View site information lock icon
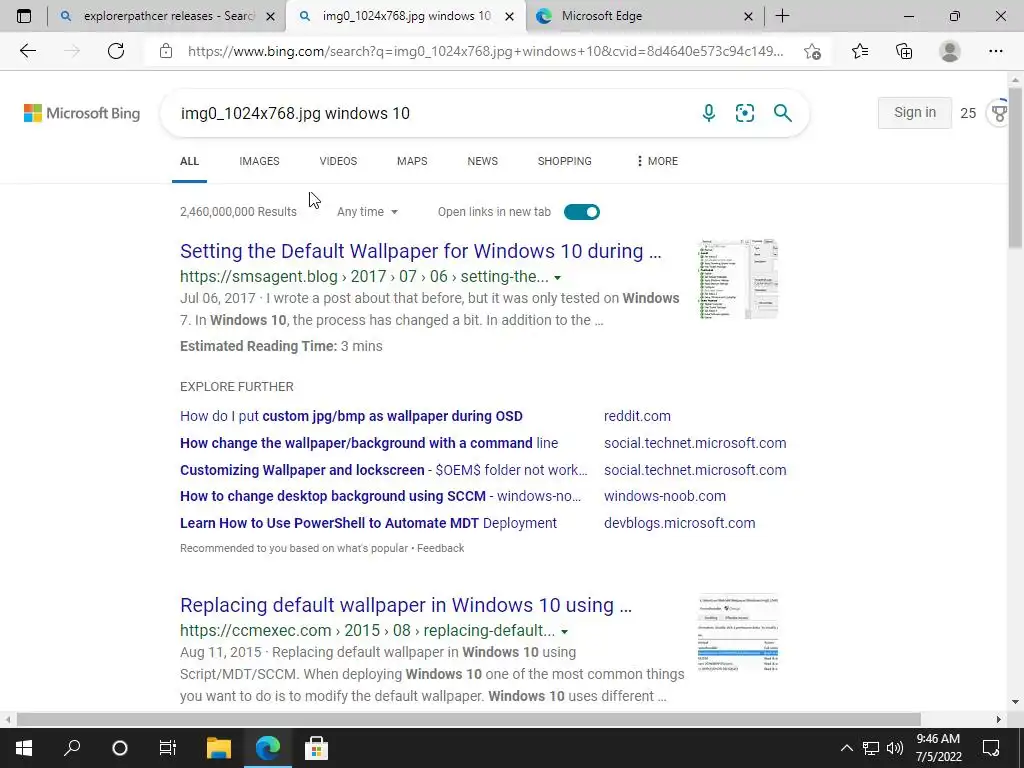Image resolution: width=1024 pixels, height=768 pixels. pyautogui.click(x=166, y=51)
